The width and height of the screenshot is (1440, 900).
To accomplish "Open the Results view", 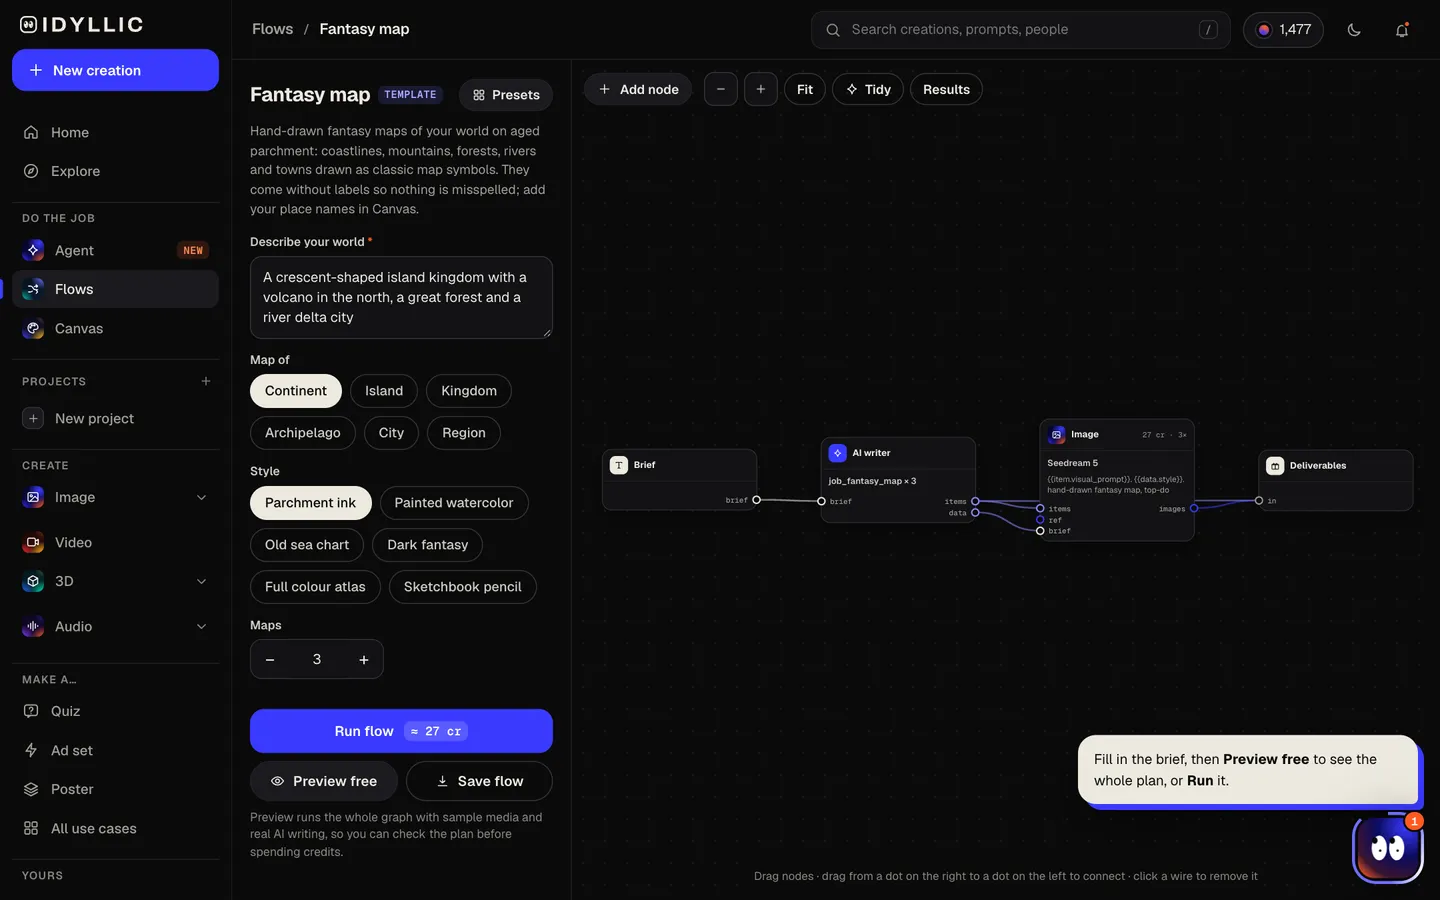I will coord(946,89).
